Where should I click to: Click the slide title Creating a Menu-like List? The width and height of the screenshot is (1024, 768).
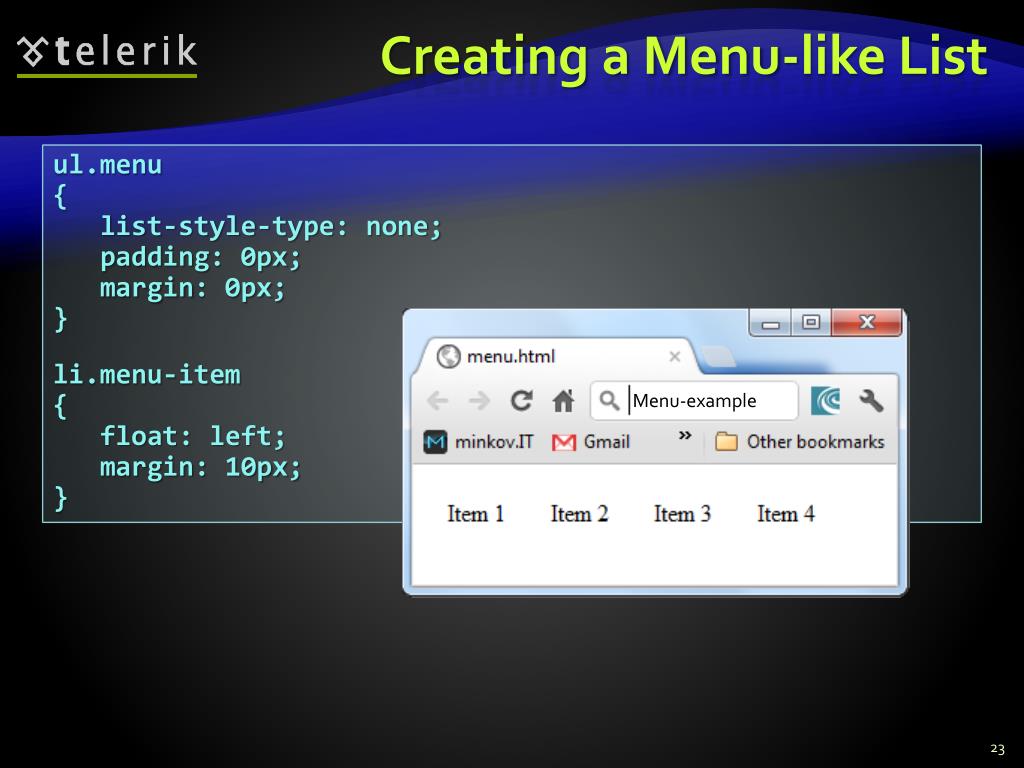coord(684,57)
